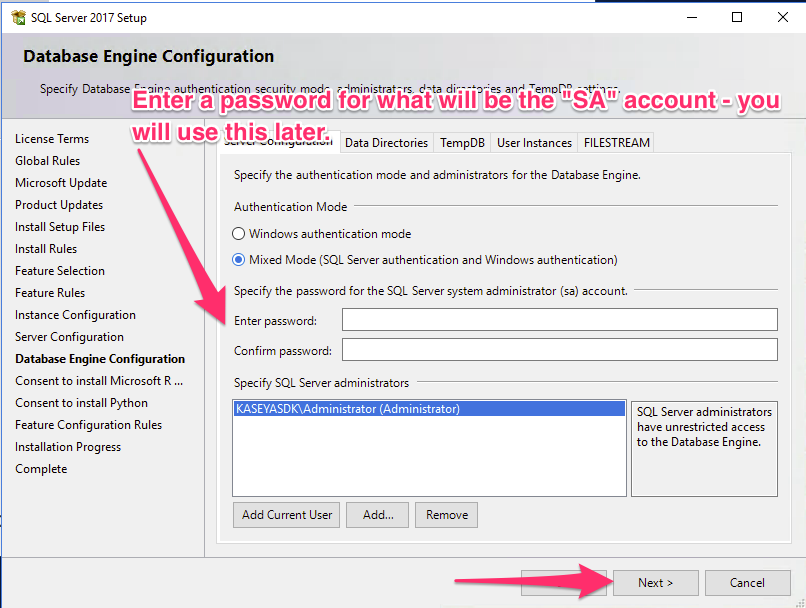Click Server Configuration step in sidebar
The width and height of the screenshot is (806, 608).
tap(69, 337)
